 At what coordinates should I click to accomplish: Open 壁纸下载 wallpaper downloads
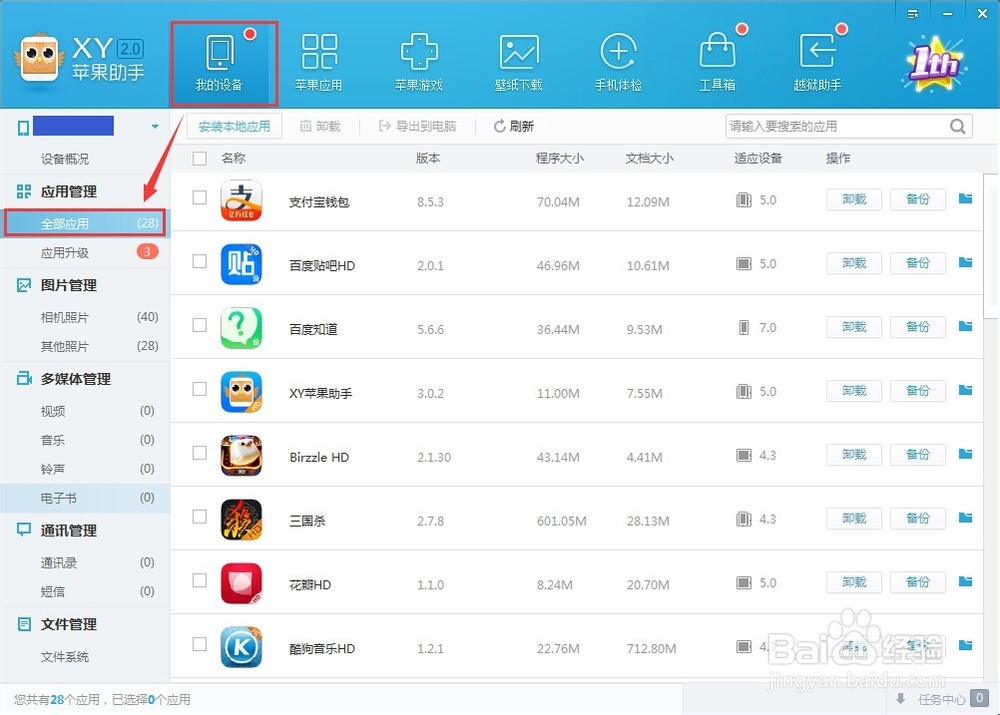coord(518,64)
